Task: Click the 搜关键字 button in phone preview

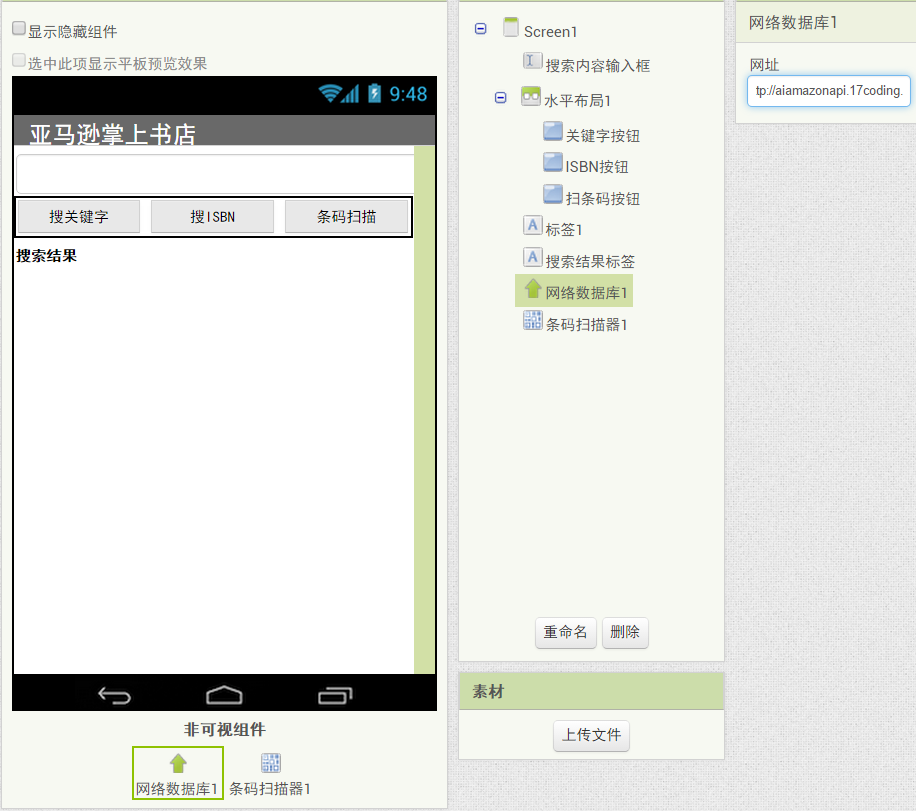Action: pos(79,217)
